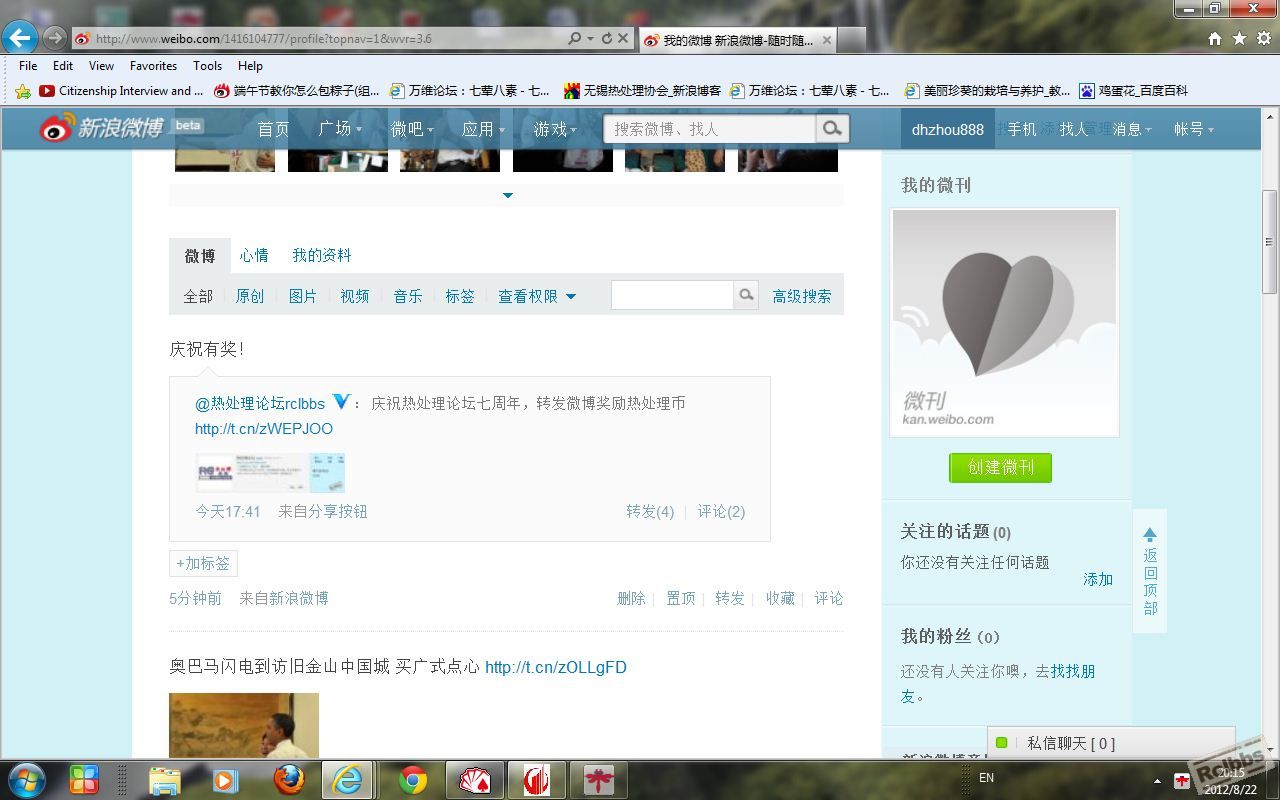Open the 鸡蛋花_百度百科 bookmark
The height and width of the screenshot is (800, 1280).
click(x=1134, y=91)
